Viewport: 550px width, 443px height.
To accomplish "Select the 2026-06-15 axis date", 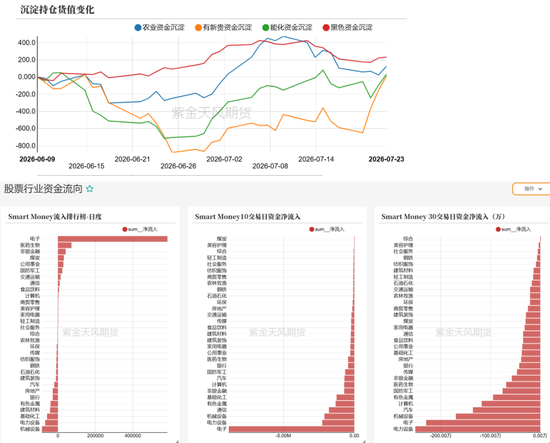I will click(86, 166).
